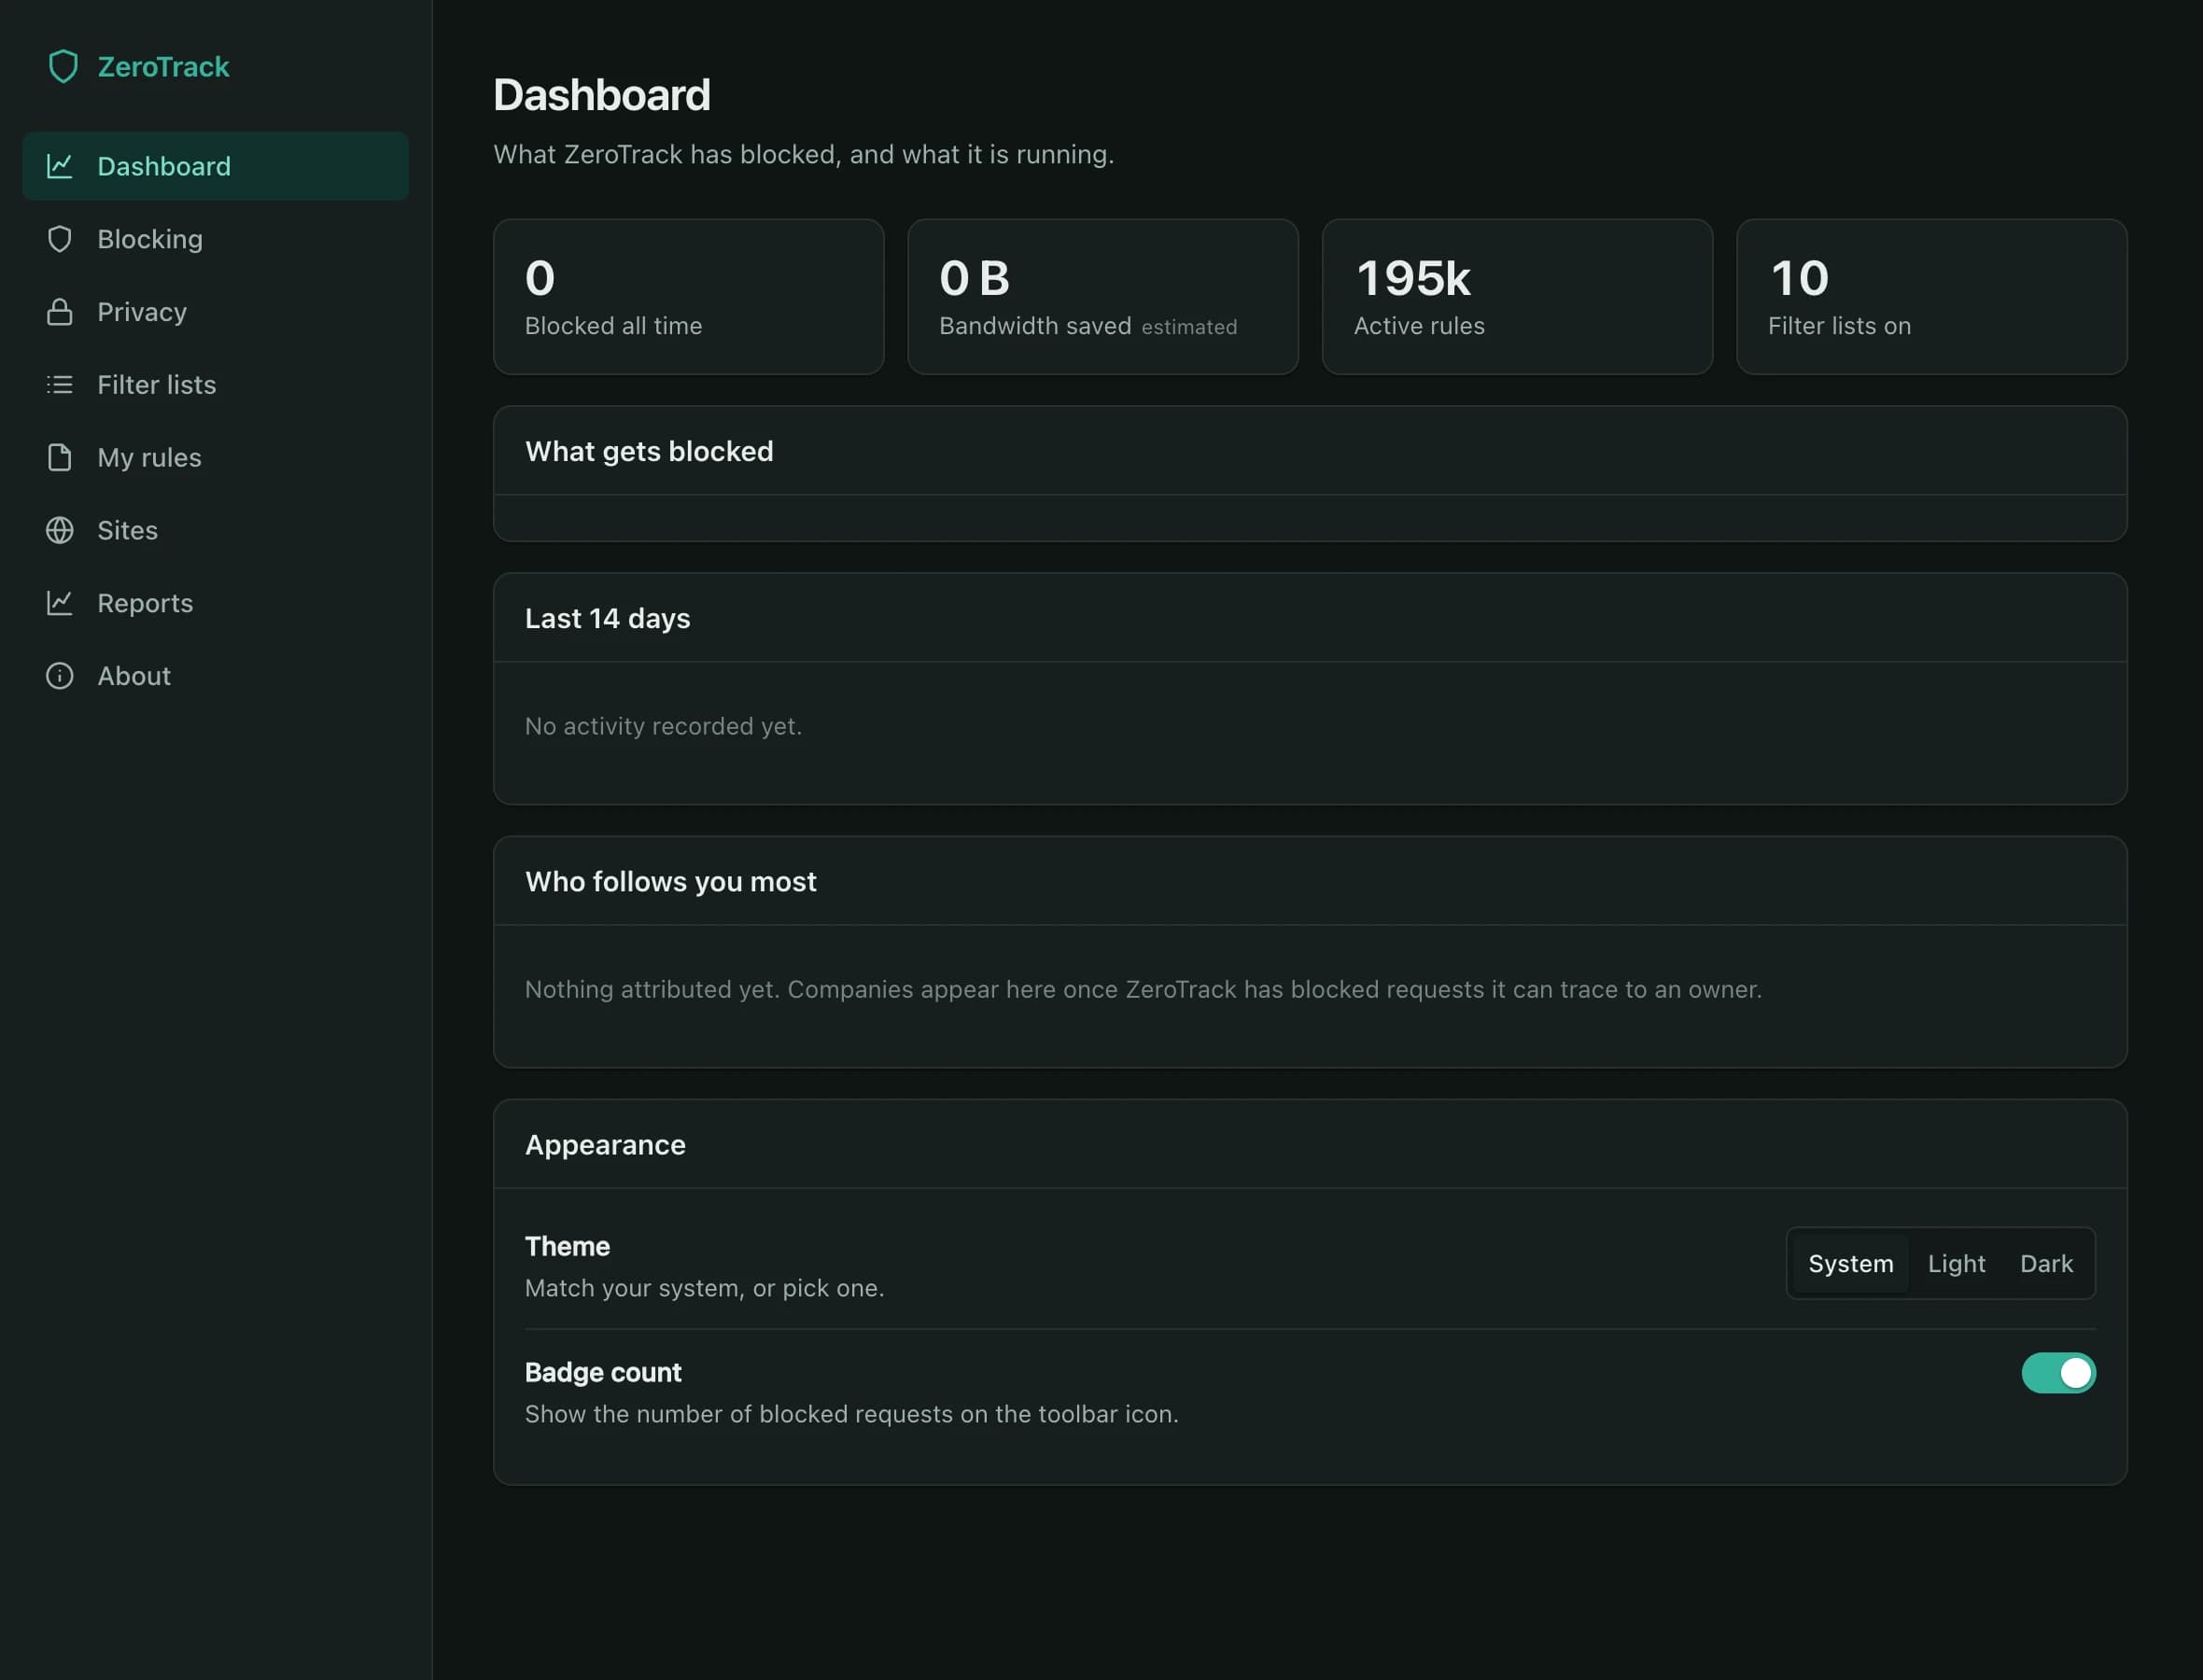Click the ZeroTrack brand name

pos(163,67)
